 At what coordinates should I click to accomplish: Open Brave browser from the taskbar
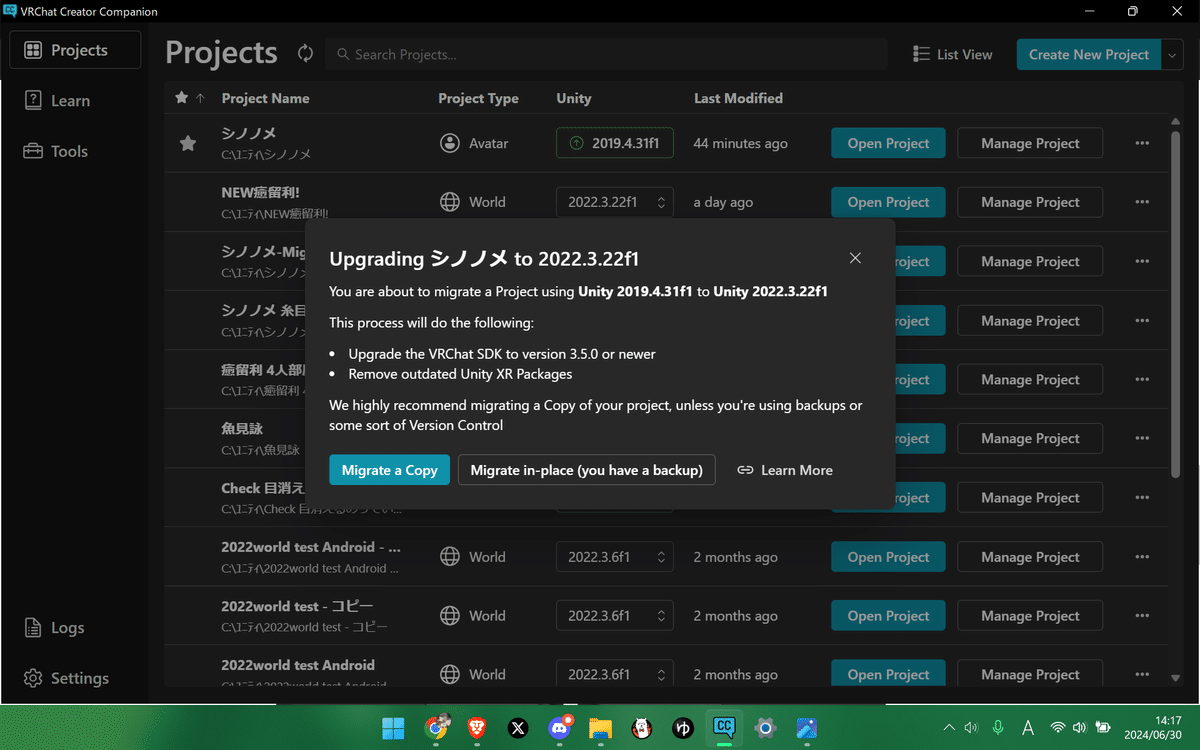tap(476, 728)
